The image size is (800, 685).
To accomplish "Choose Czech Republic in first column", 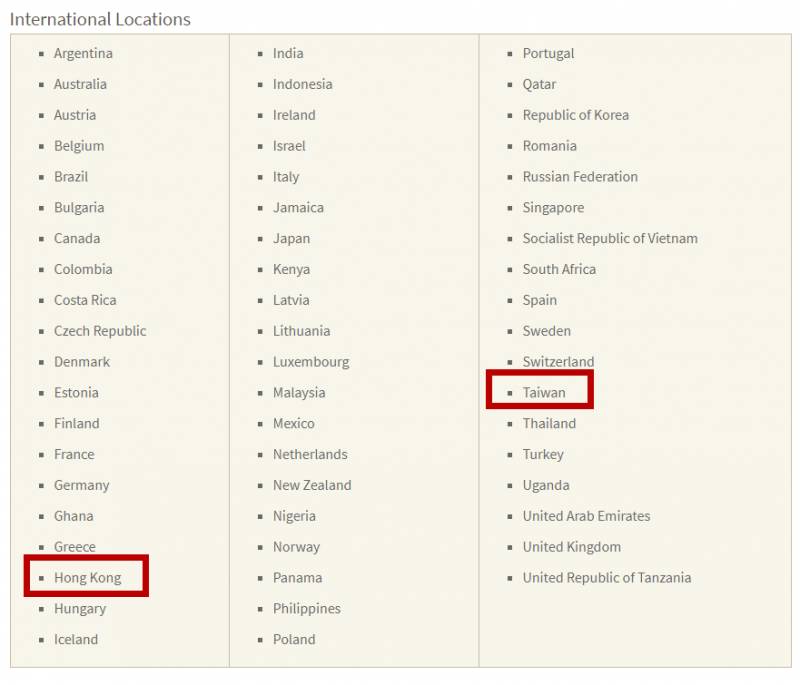I will pos(100,331).
